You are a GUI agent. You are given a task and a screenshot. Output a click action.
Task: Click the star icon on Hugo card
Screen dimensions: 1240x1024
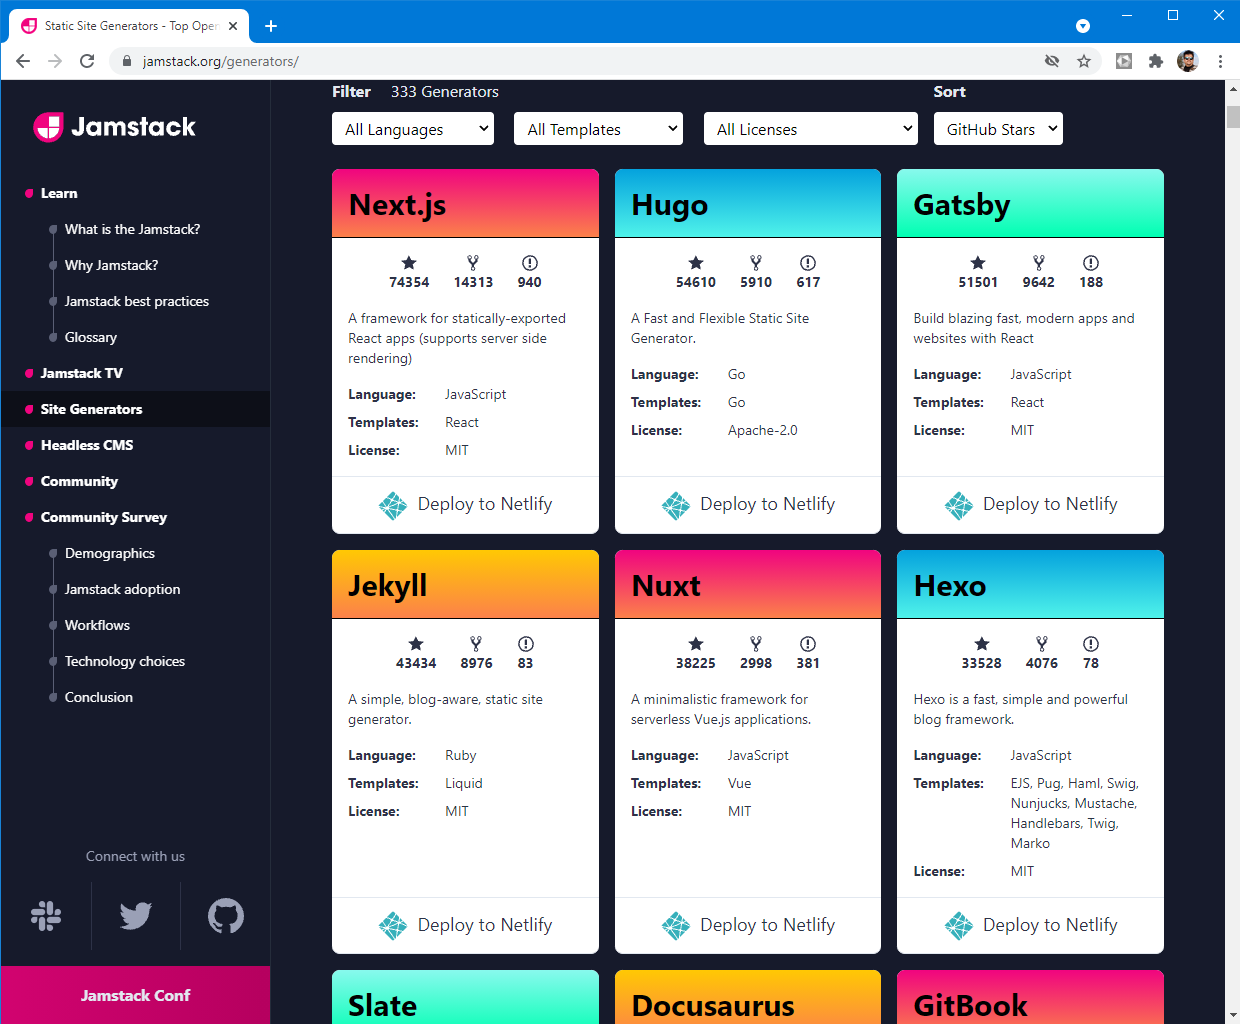click(696, 263)
